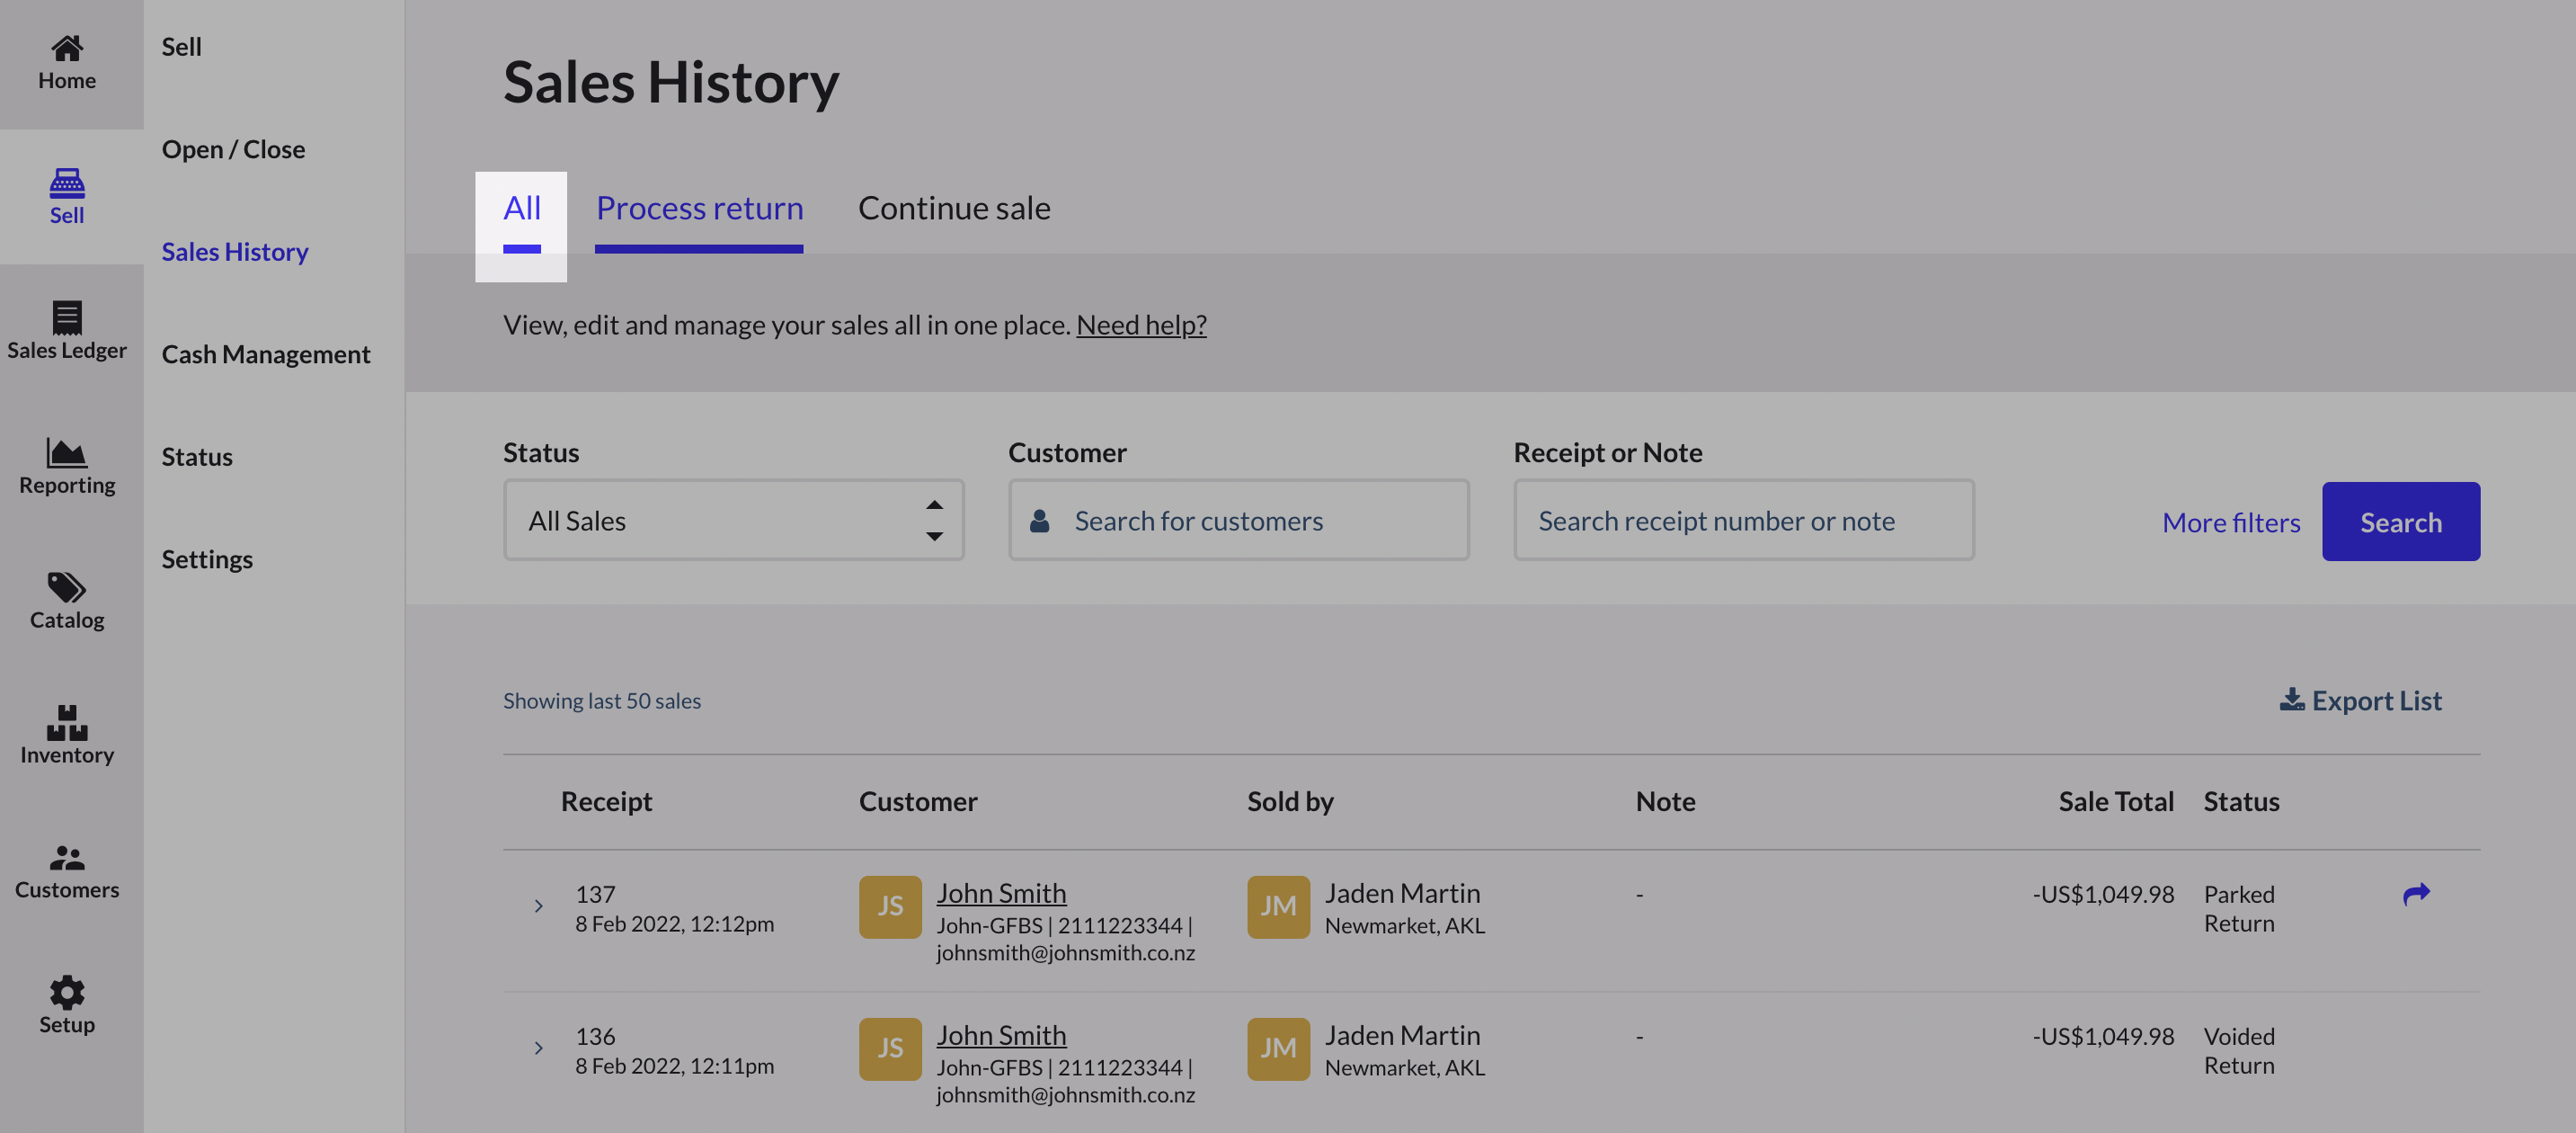
Task: Select Open / Close in the submenu
Action: point(233,149)
